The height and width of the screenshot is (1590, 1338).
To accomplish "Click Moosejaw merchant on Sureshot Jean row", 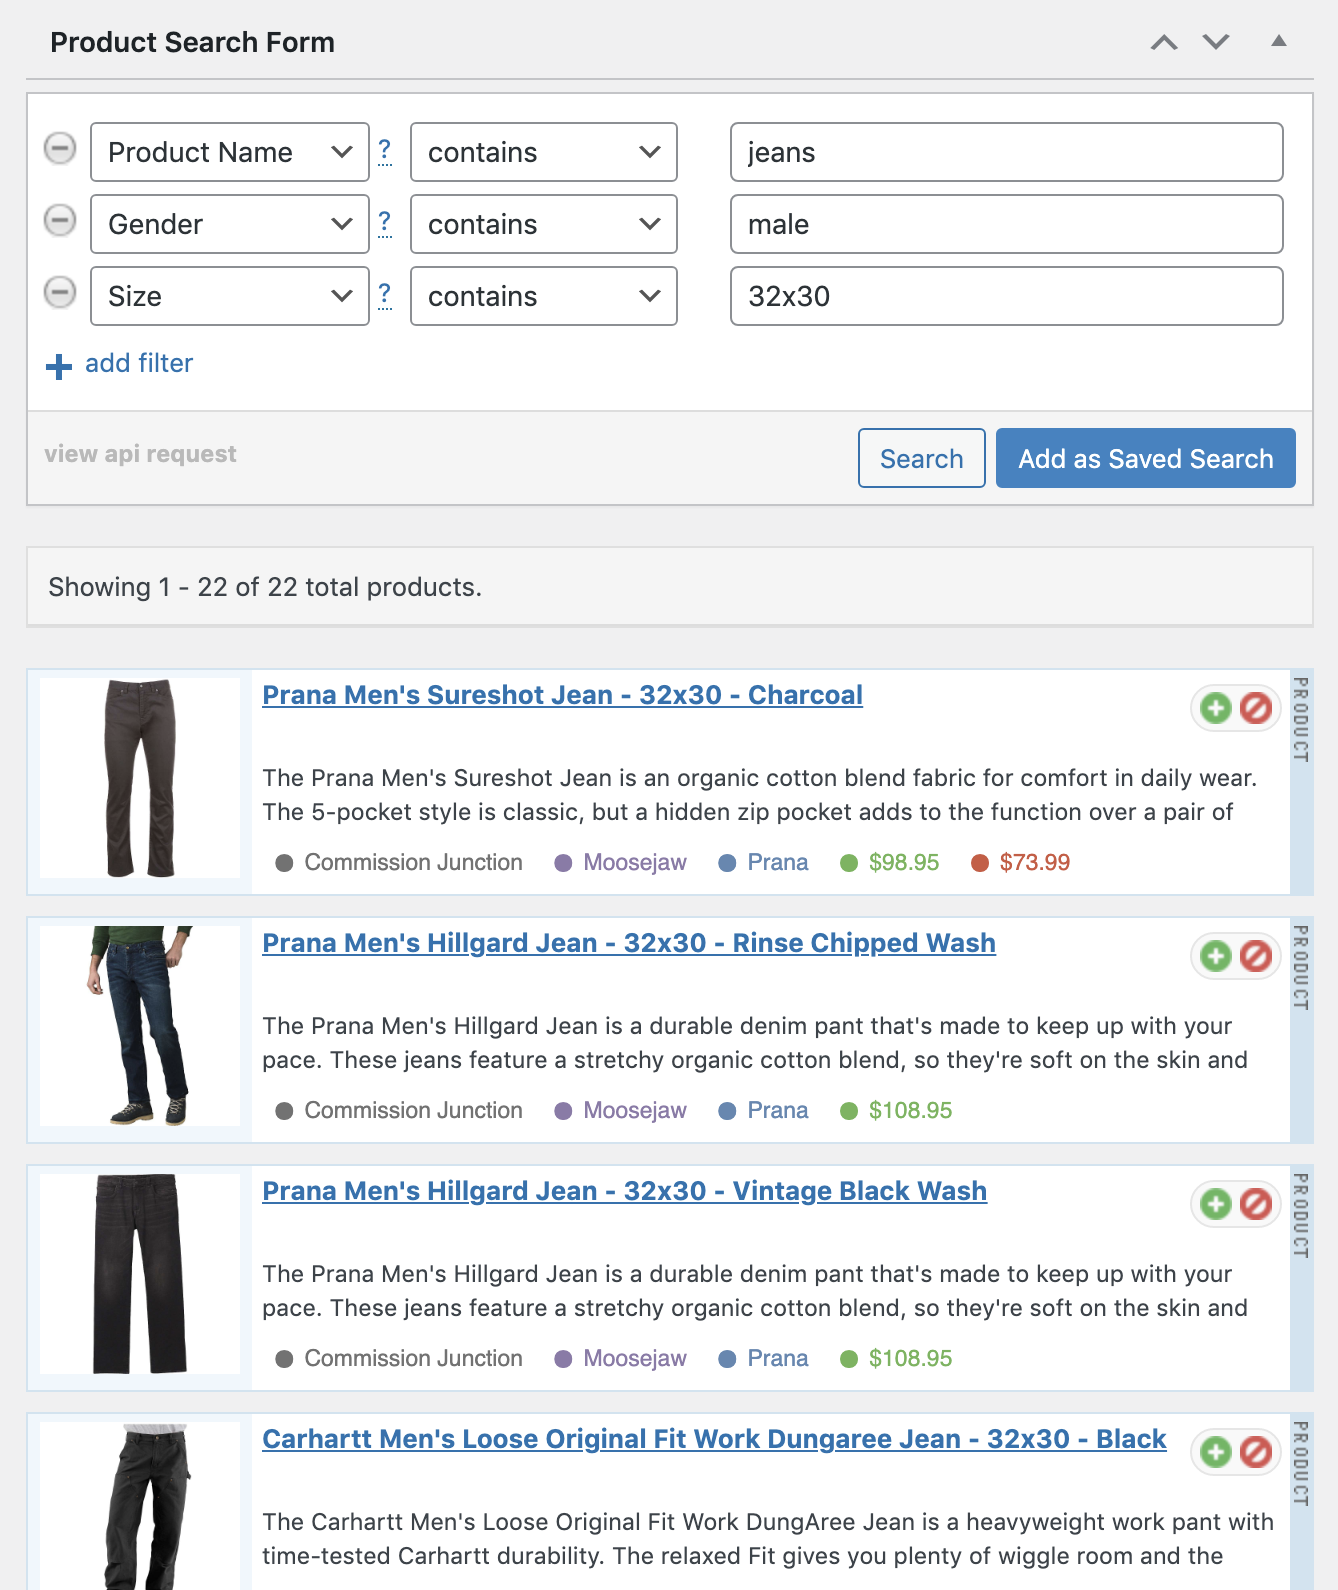I will point(635,862).
